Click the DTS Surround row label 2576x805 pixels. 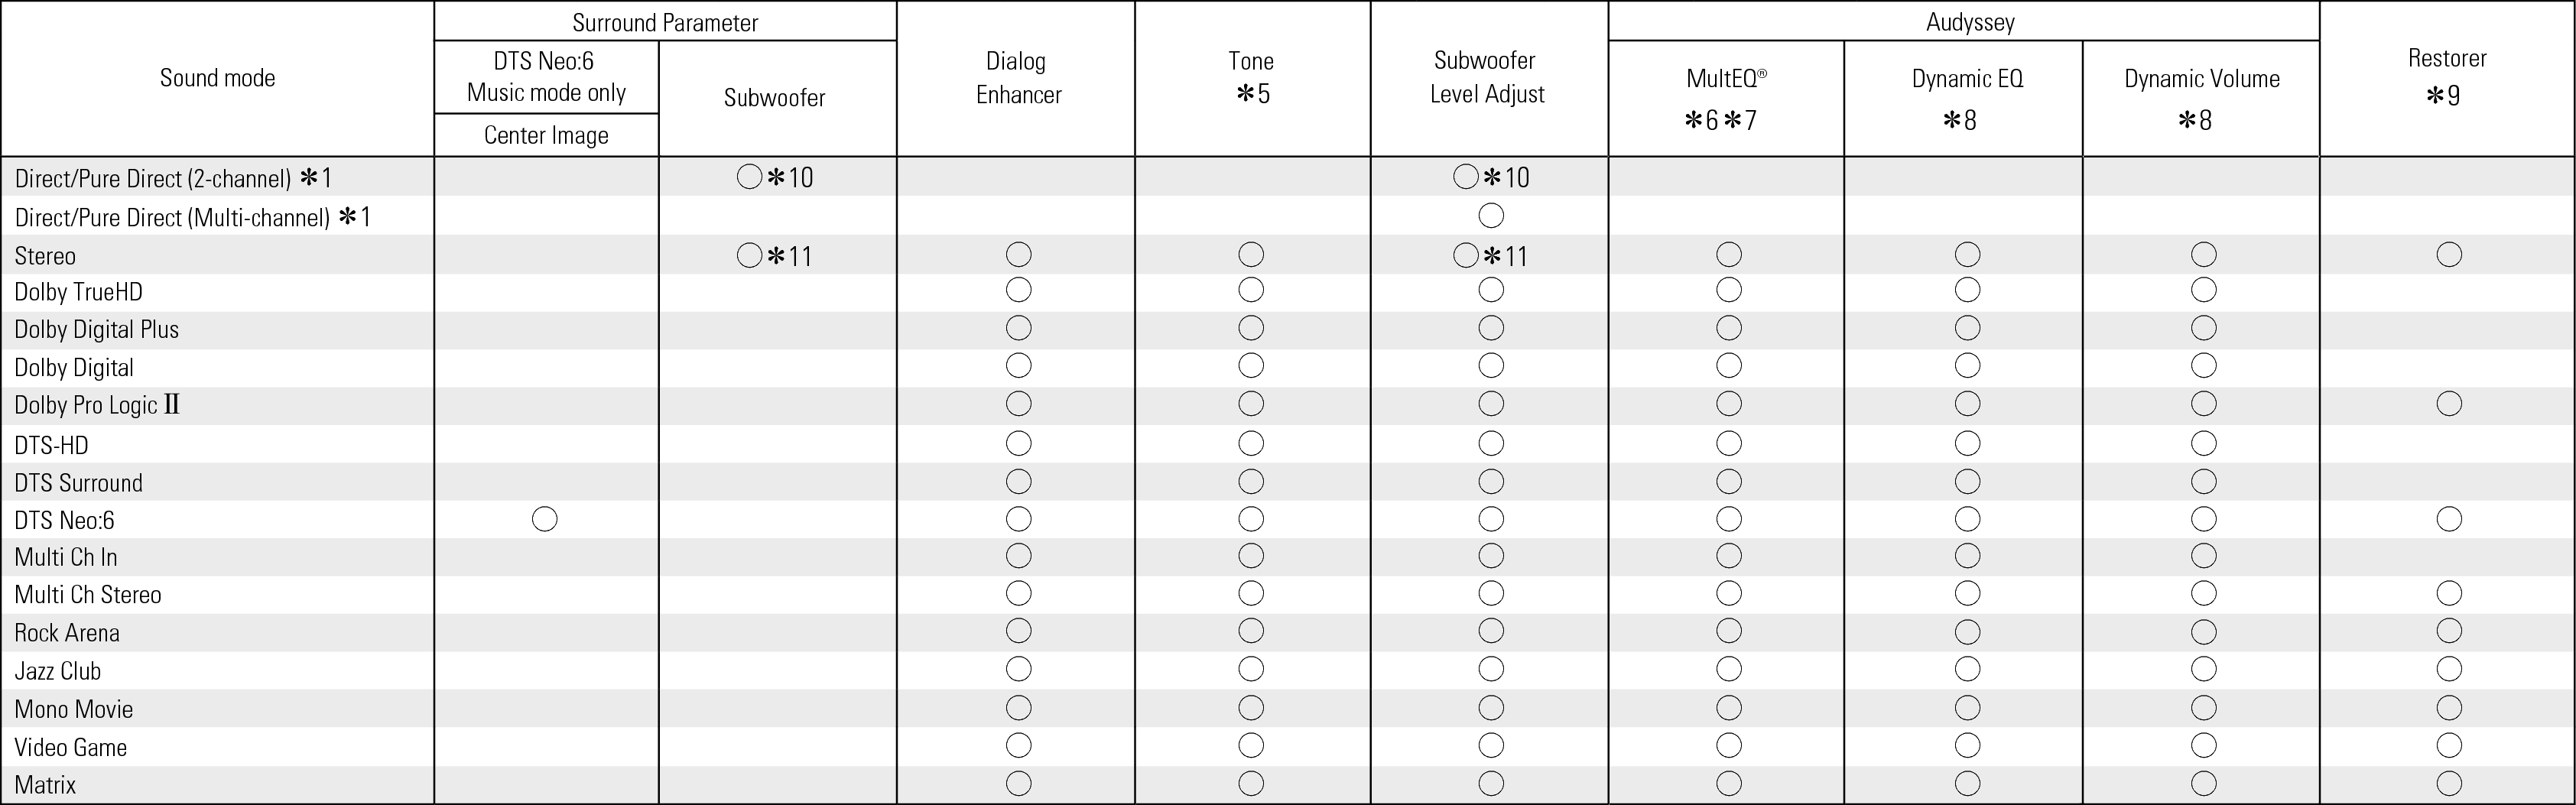point(79,483)
